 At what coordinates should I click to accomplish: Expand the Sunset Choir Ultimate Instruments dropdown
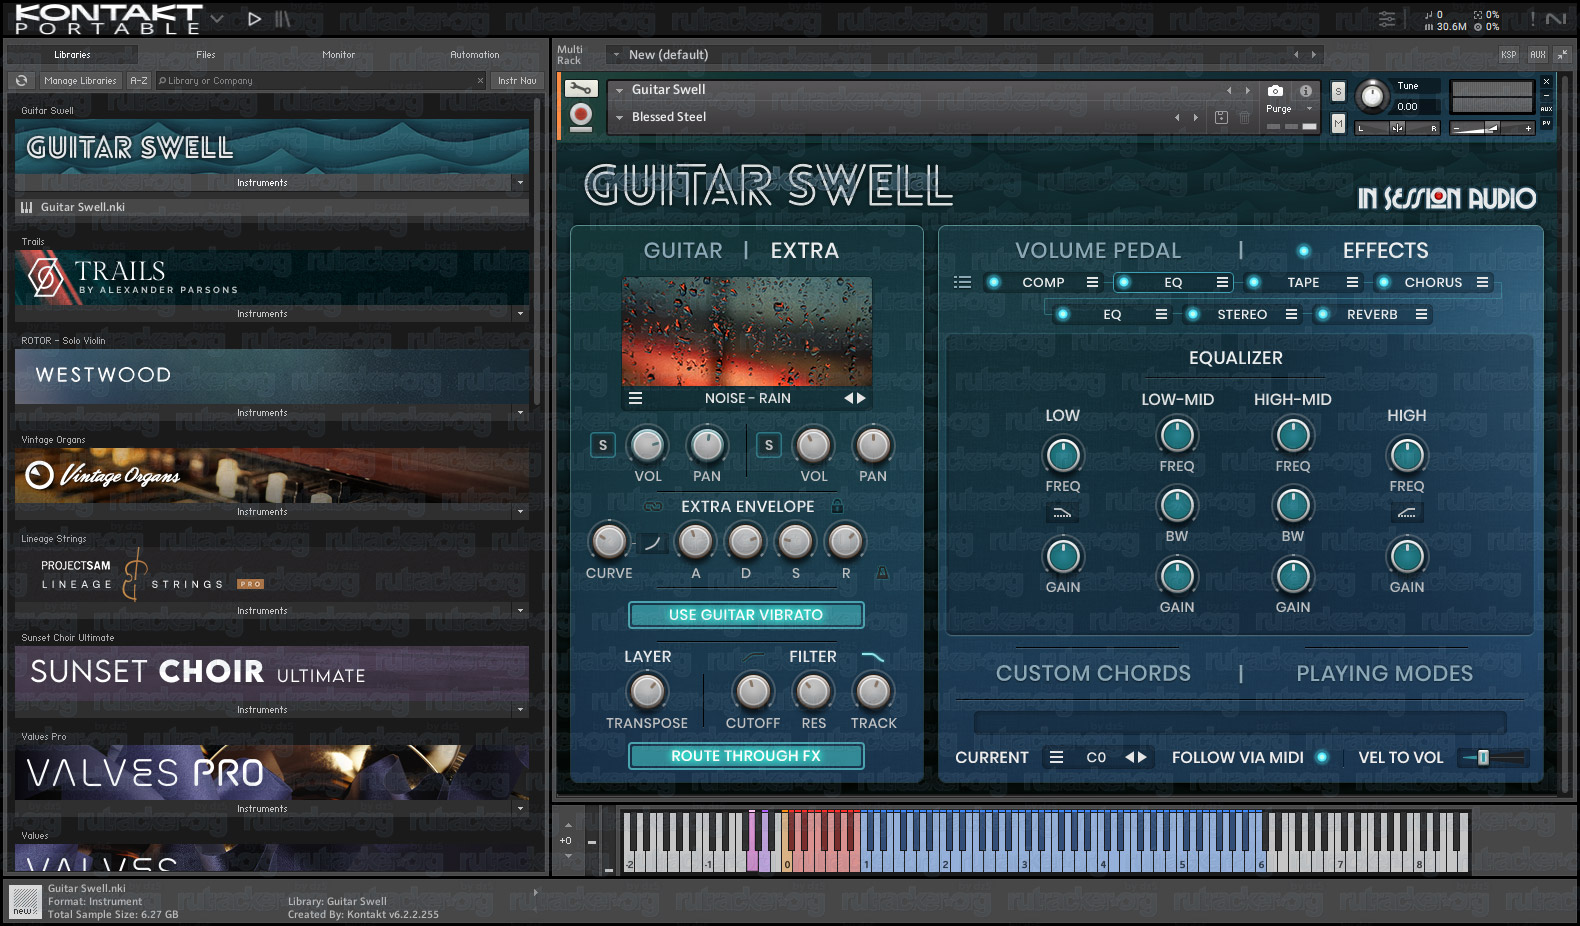coord(520,710)
